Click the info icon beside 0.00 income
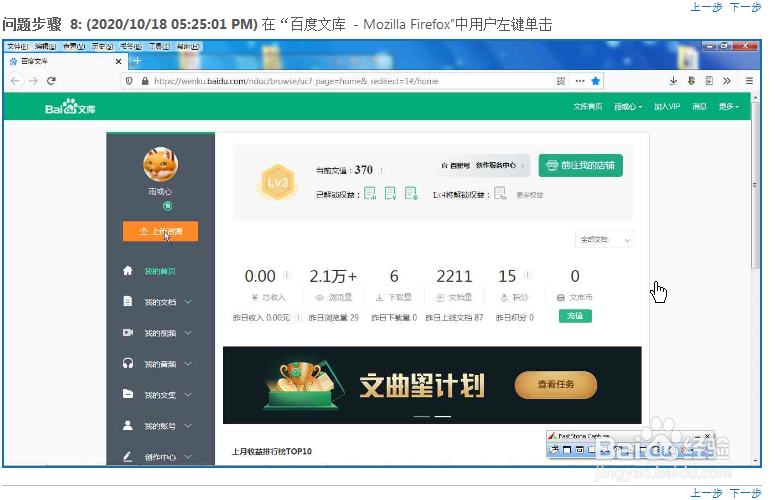This screenshot has width=775, height=500. coord(286,275)
